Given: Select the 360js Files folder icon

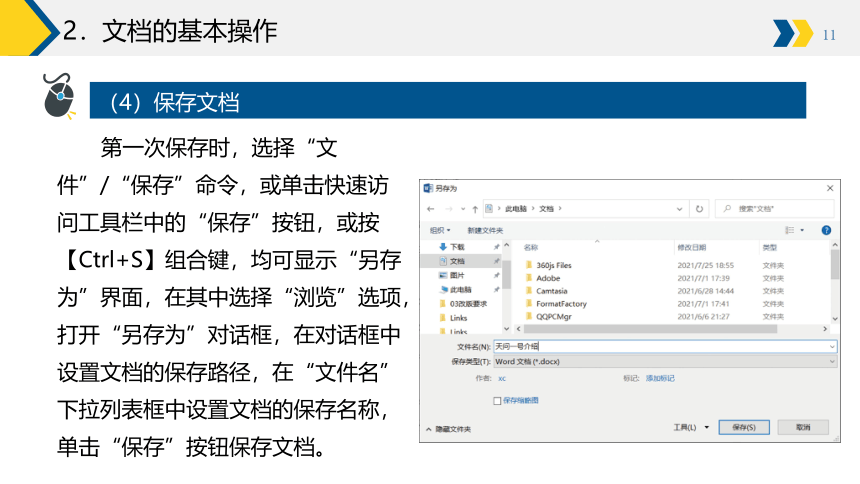Looking at the screenshot, I should 529,264.
